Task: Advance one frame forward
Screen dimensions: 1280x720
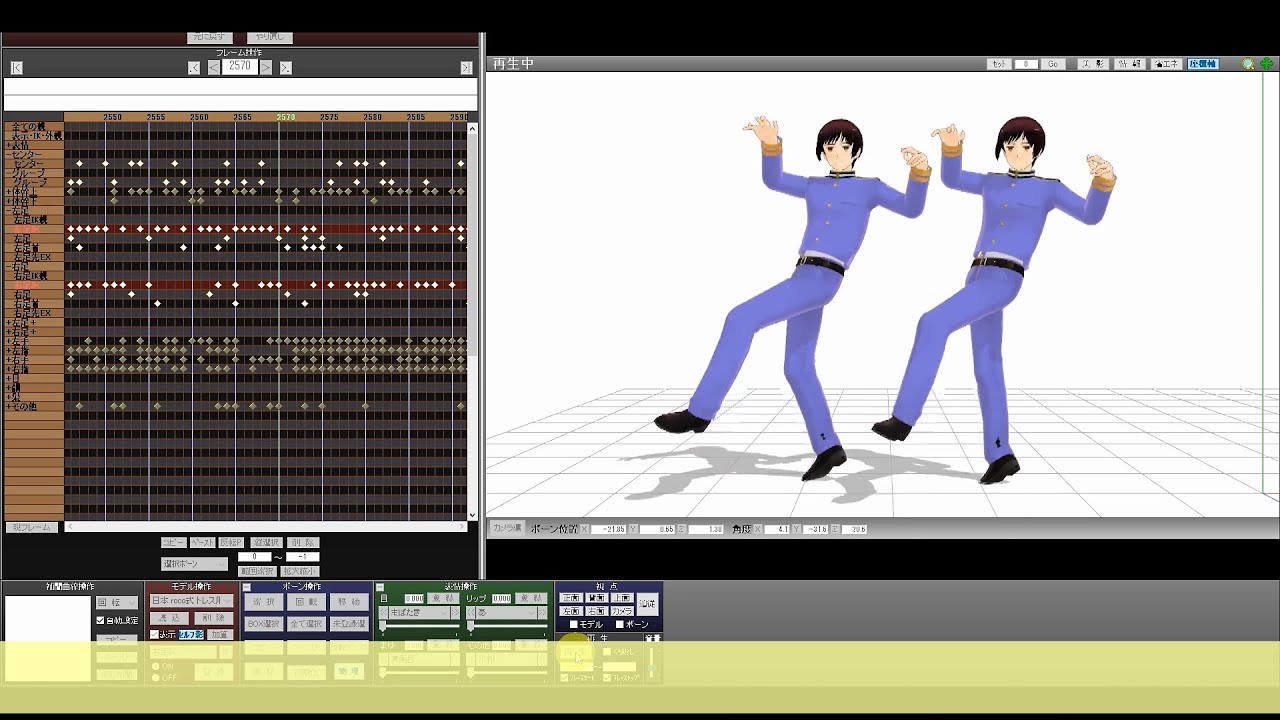Action: click(266, 67)
